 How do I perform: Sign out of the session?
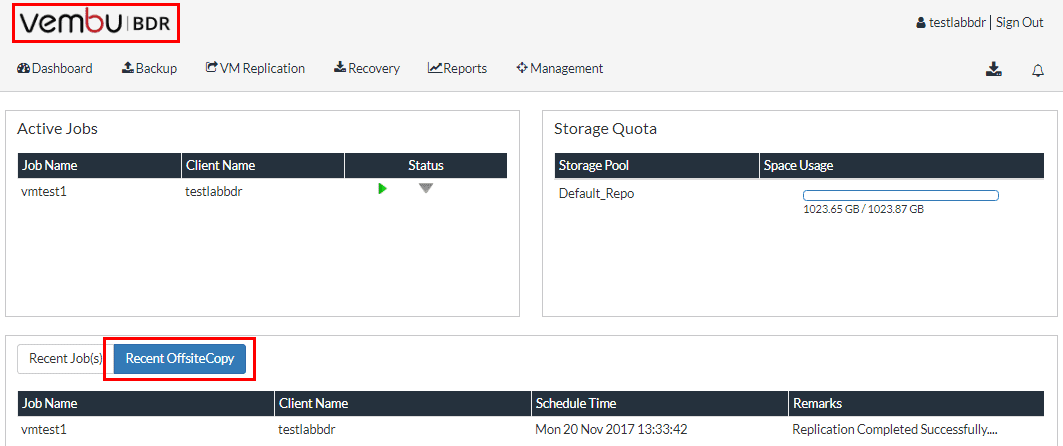coord(1019,23)
